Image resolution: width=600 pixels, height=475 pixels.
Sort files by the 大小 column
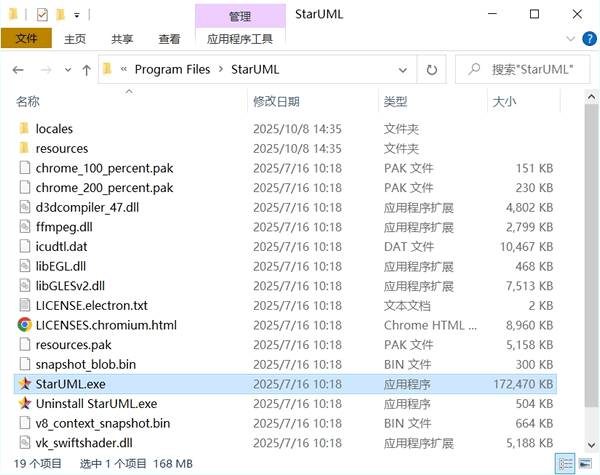(503, 101)
